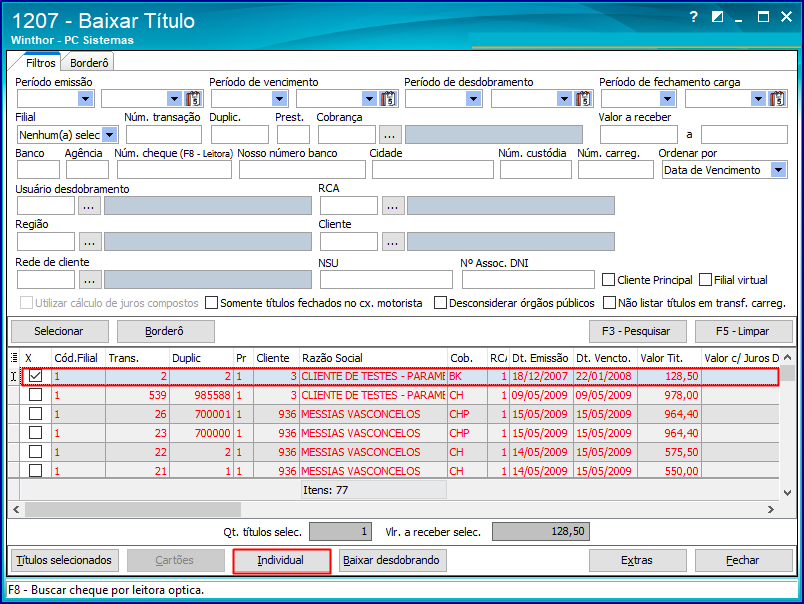The image size is (804, 604).
Task: Expand Período de desdobramento start date dropdown
Action: tap(473, 98)
